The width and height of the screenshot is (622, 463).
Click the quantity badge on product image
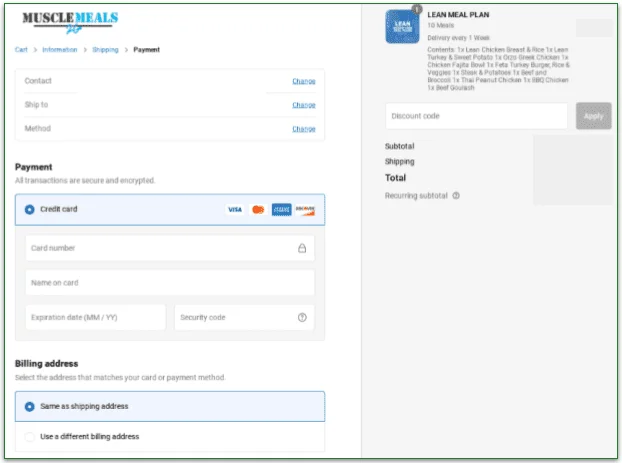[x=417, y=9]
